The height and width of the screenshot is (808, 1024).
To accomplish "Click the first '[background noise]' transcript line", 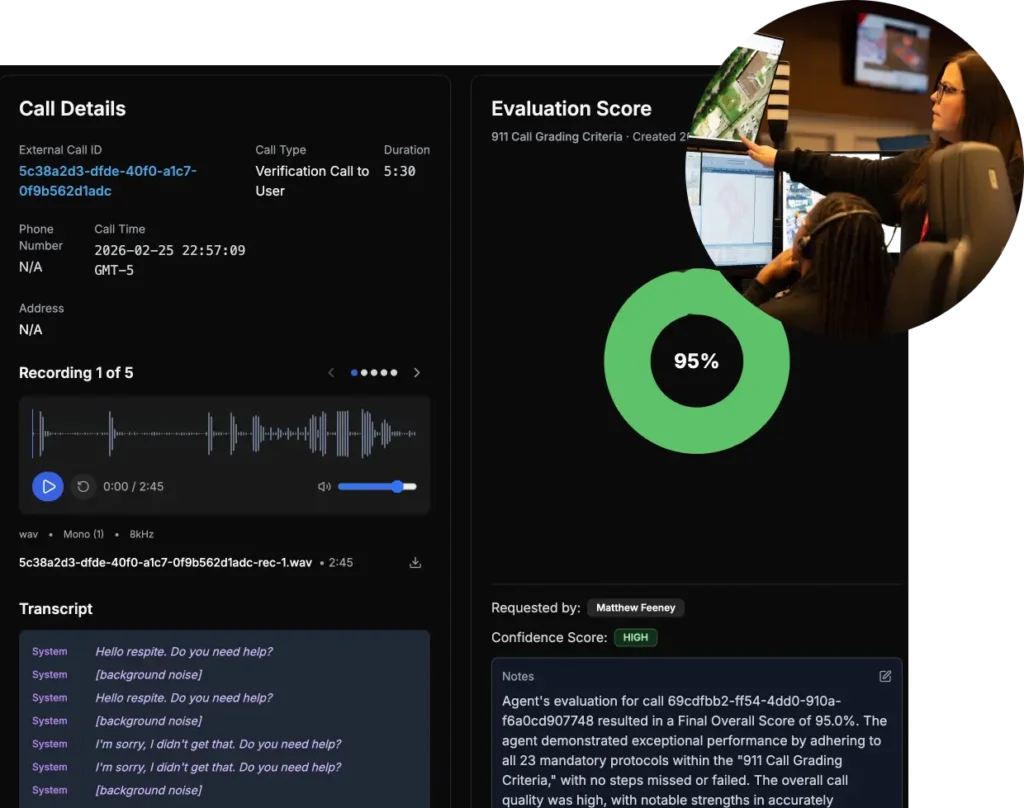I will coord(149,675).
